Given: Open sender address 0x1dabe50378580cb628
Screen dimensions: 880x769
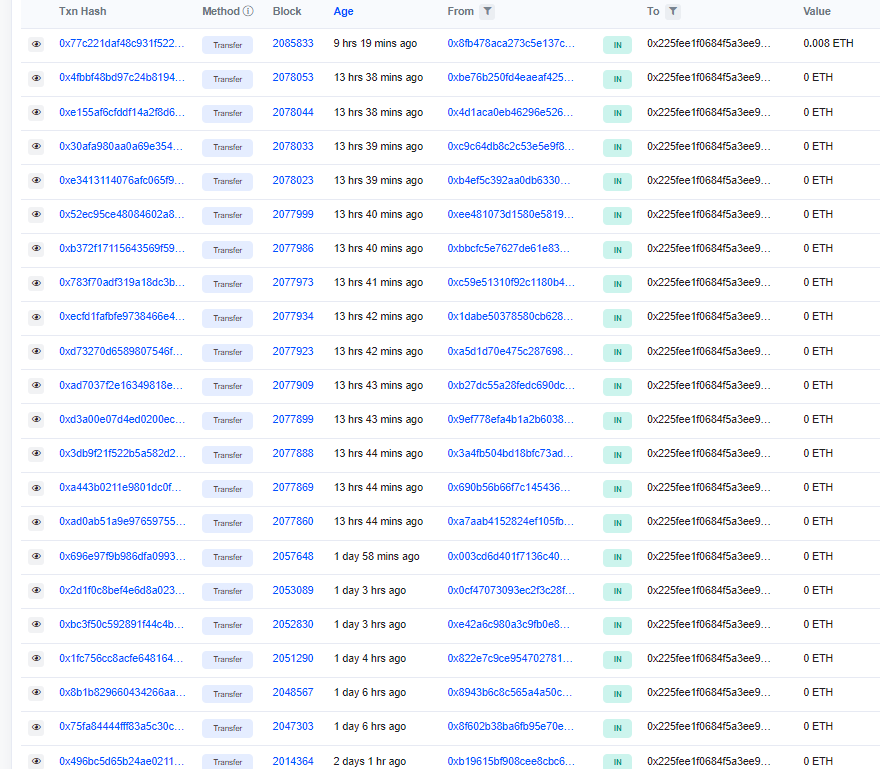Looking at the screenshot, I should (x=510, y=317).
